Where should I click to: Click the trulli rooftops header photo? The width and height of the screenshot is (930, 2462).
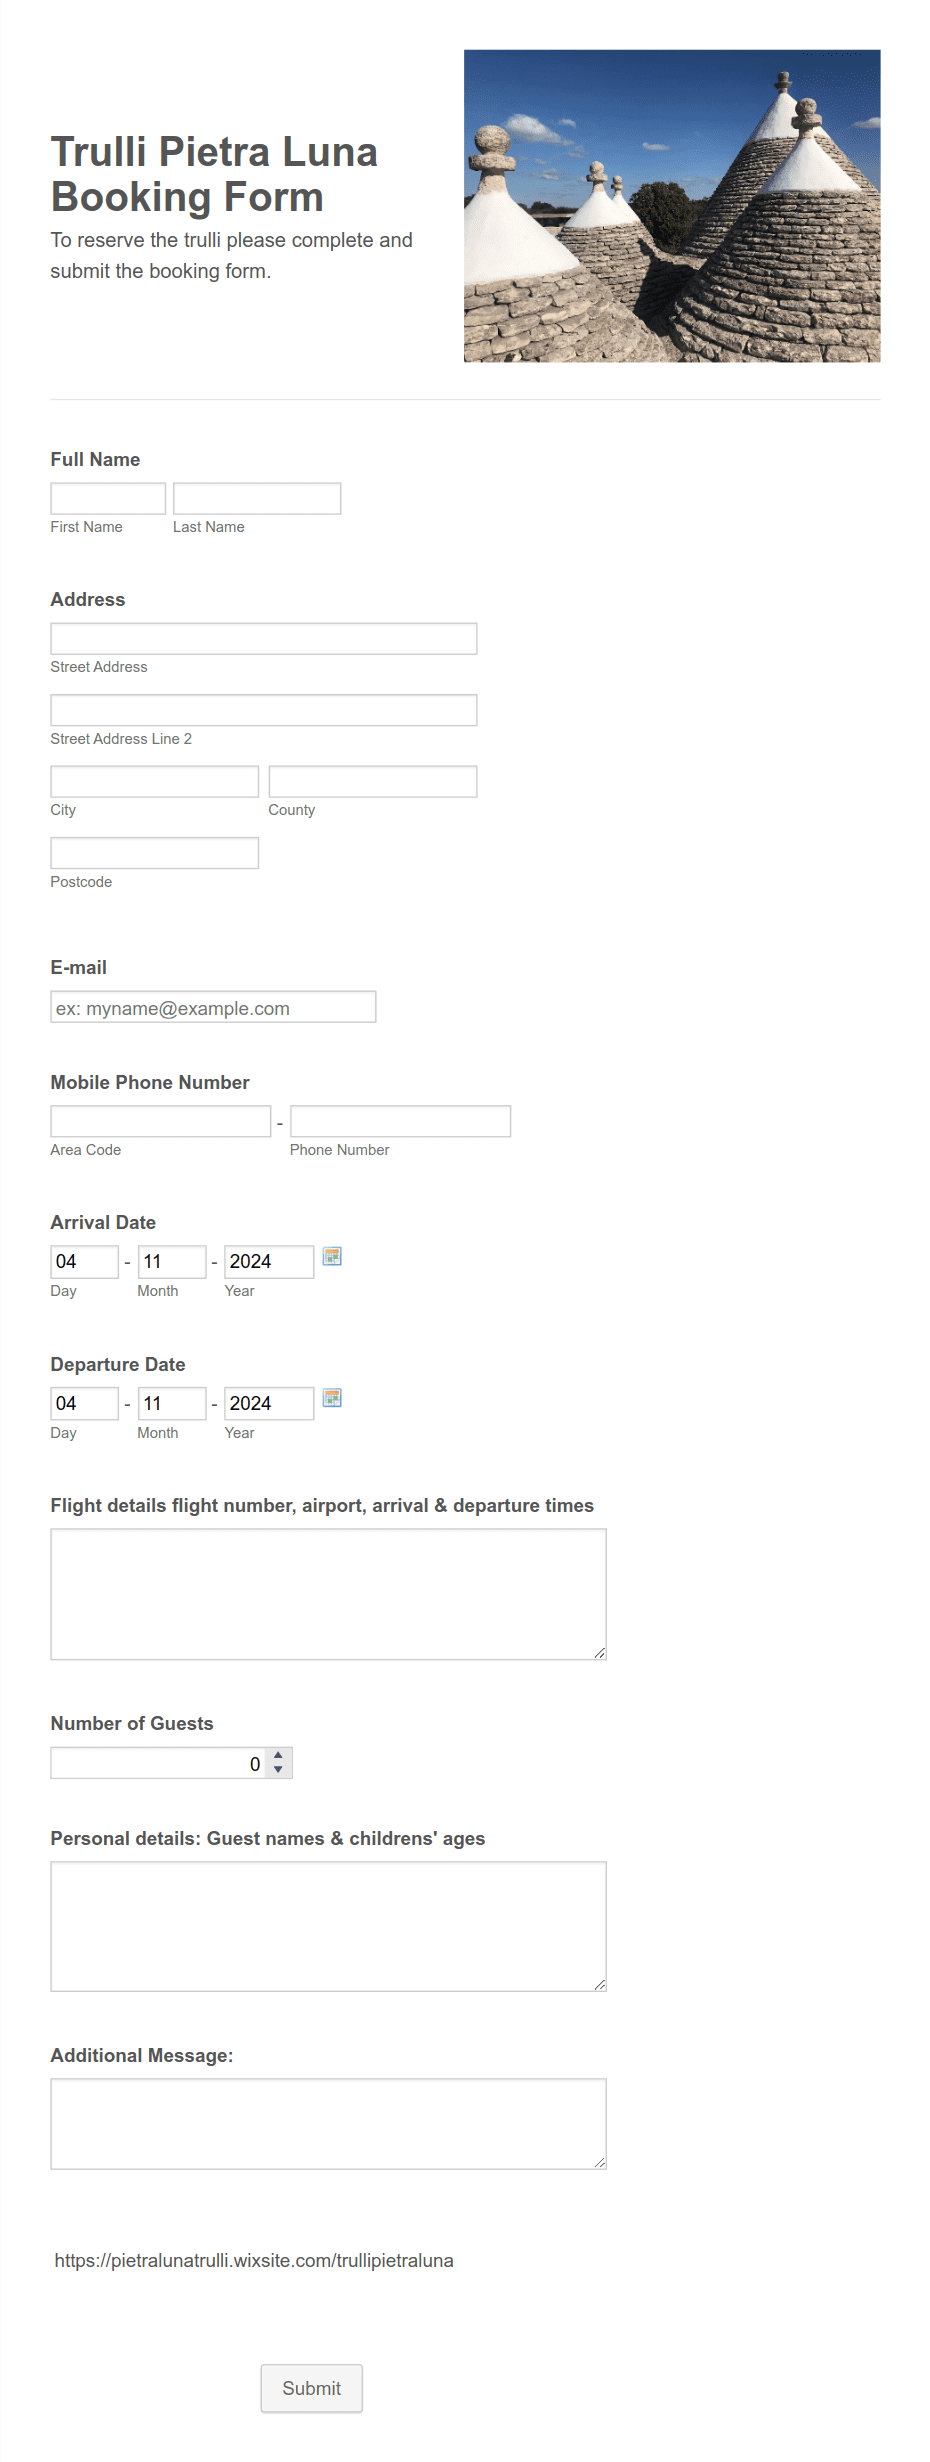(672, 206)
